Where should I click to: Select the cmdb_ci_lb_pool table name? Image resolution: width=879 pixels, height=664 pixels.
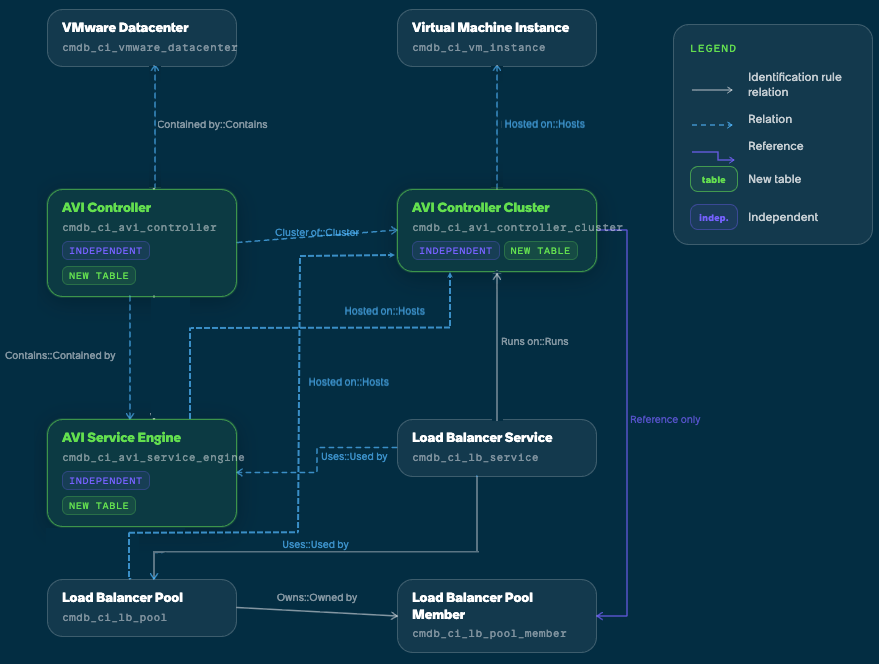point(114,617)
